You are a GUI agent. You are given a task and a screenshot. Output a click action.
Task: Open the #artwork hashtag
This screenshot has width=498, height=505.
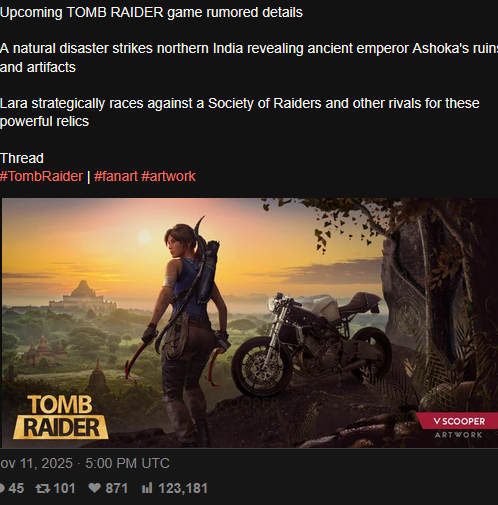pyautogui.click(x=168, y=176)
